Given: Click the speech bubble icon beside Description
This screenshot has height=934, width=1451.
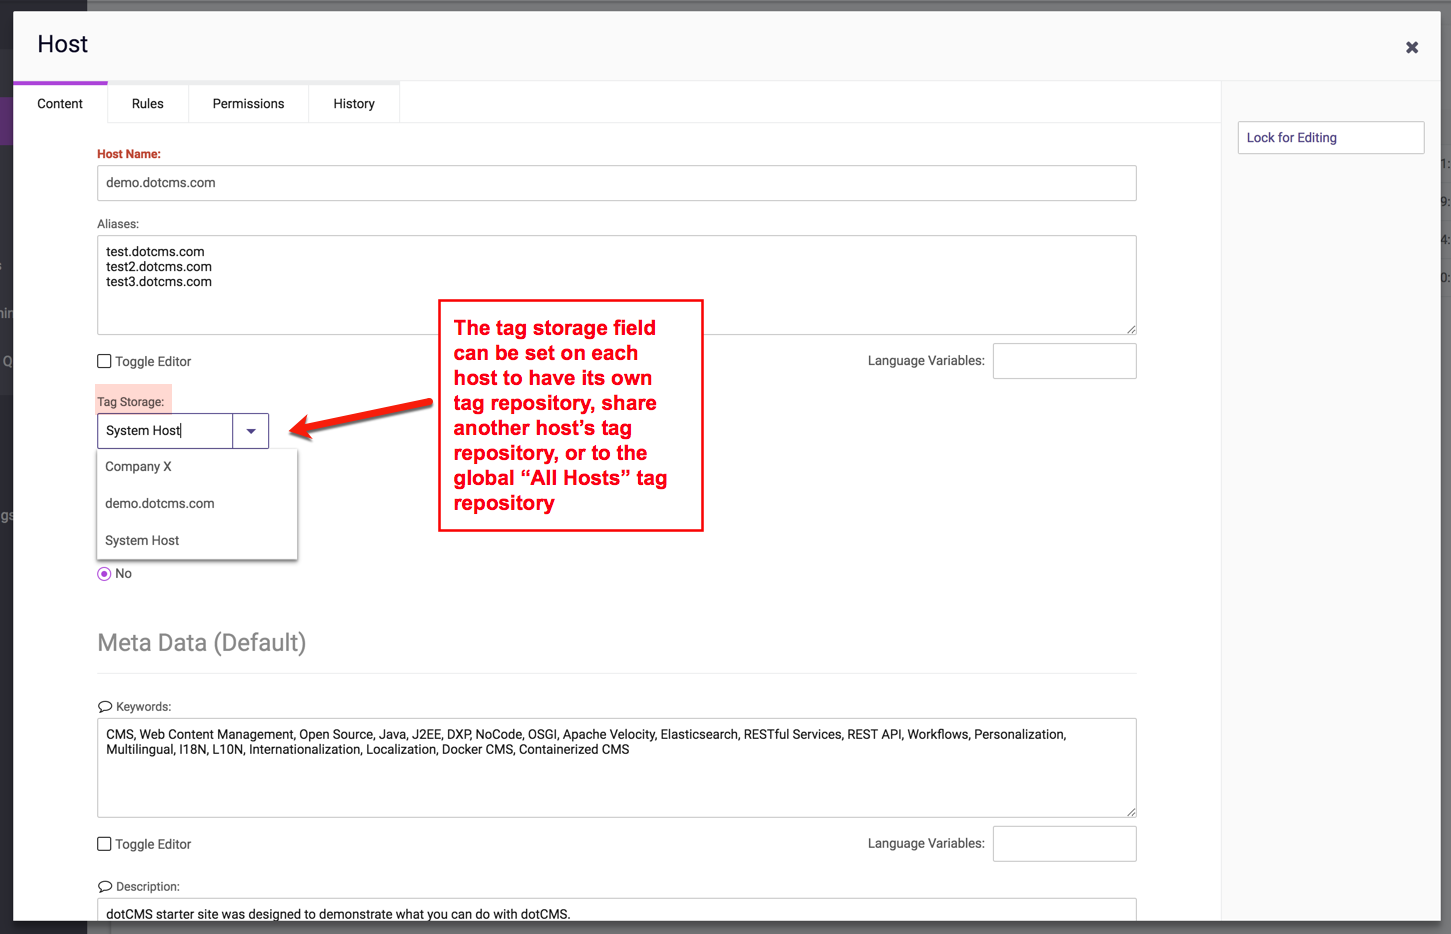Looking at the screenshot, I should (x=105, y=887).
